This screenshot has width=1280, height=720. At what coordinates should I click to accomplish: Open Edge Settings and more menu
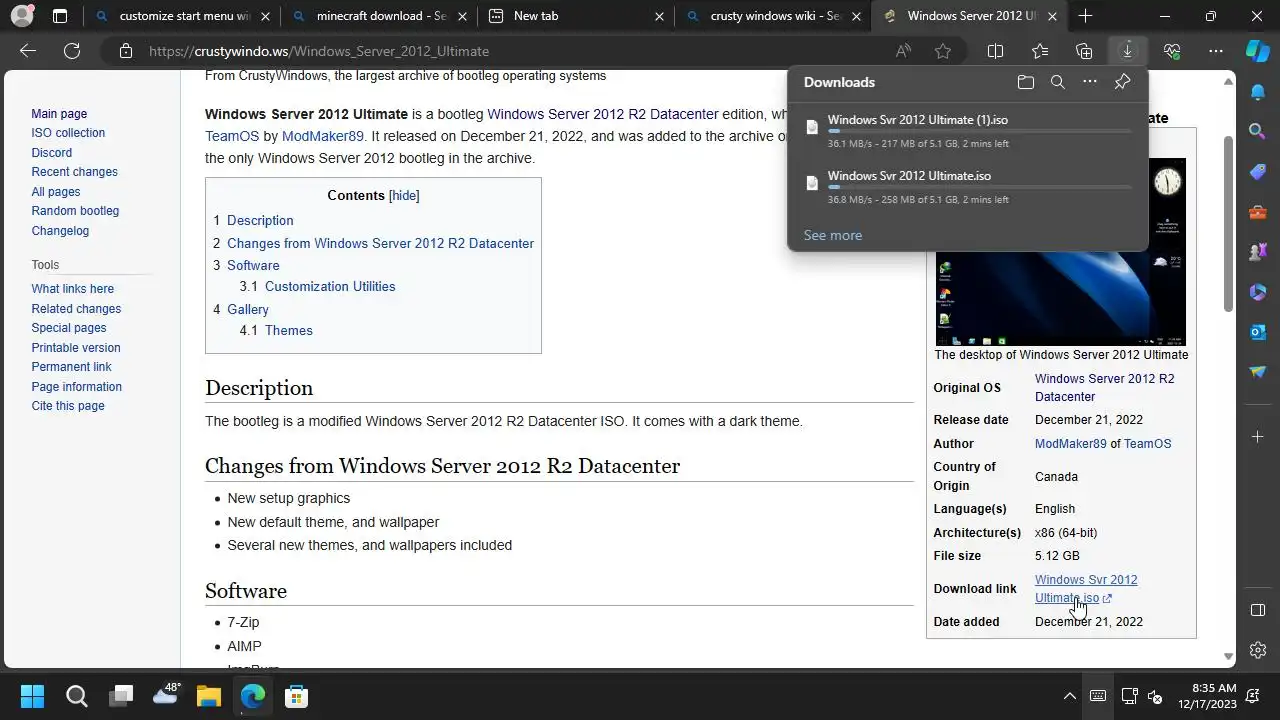[1216, 51]
